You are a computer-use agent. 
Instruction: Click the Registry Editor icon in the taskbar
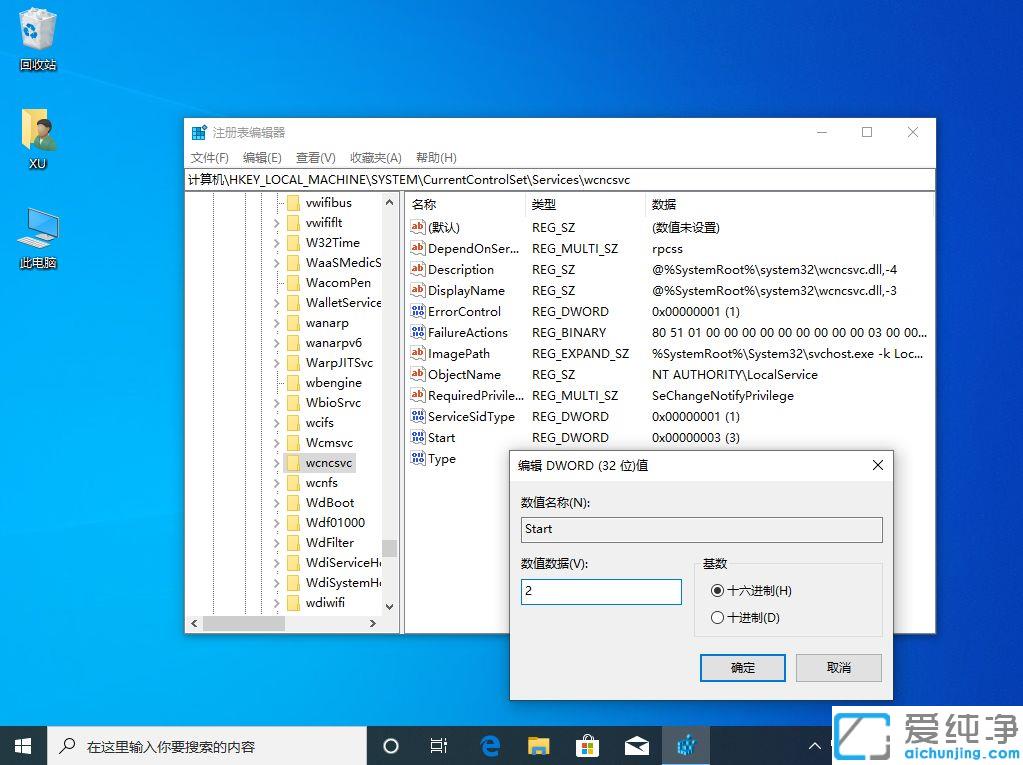[686, 745]
